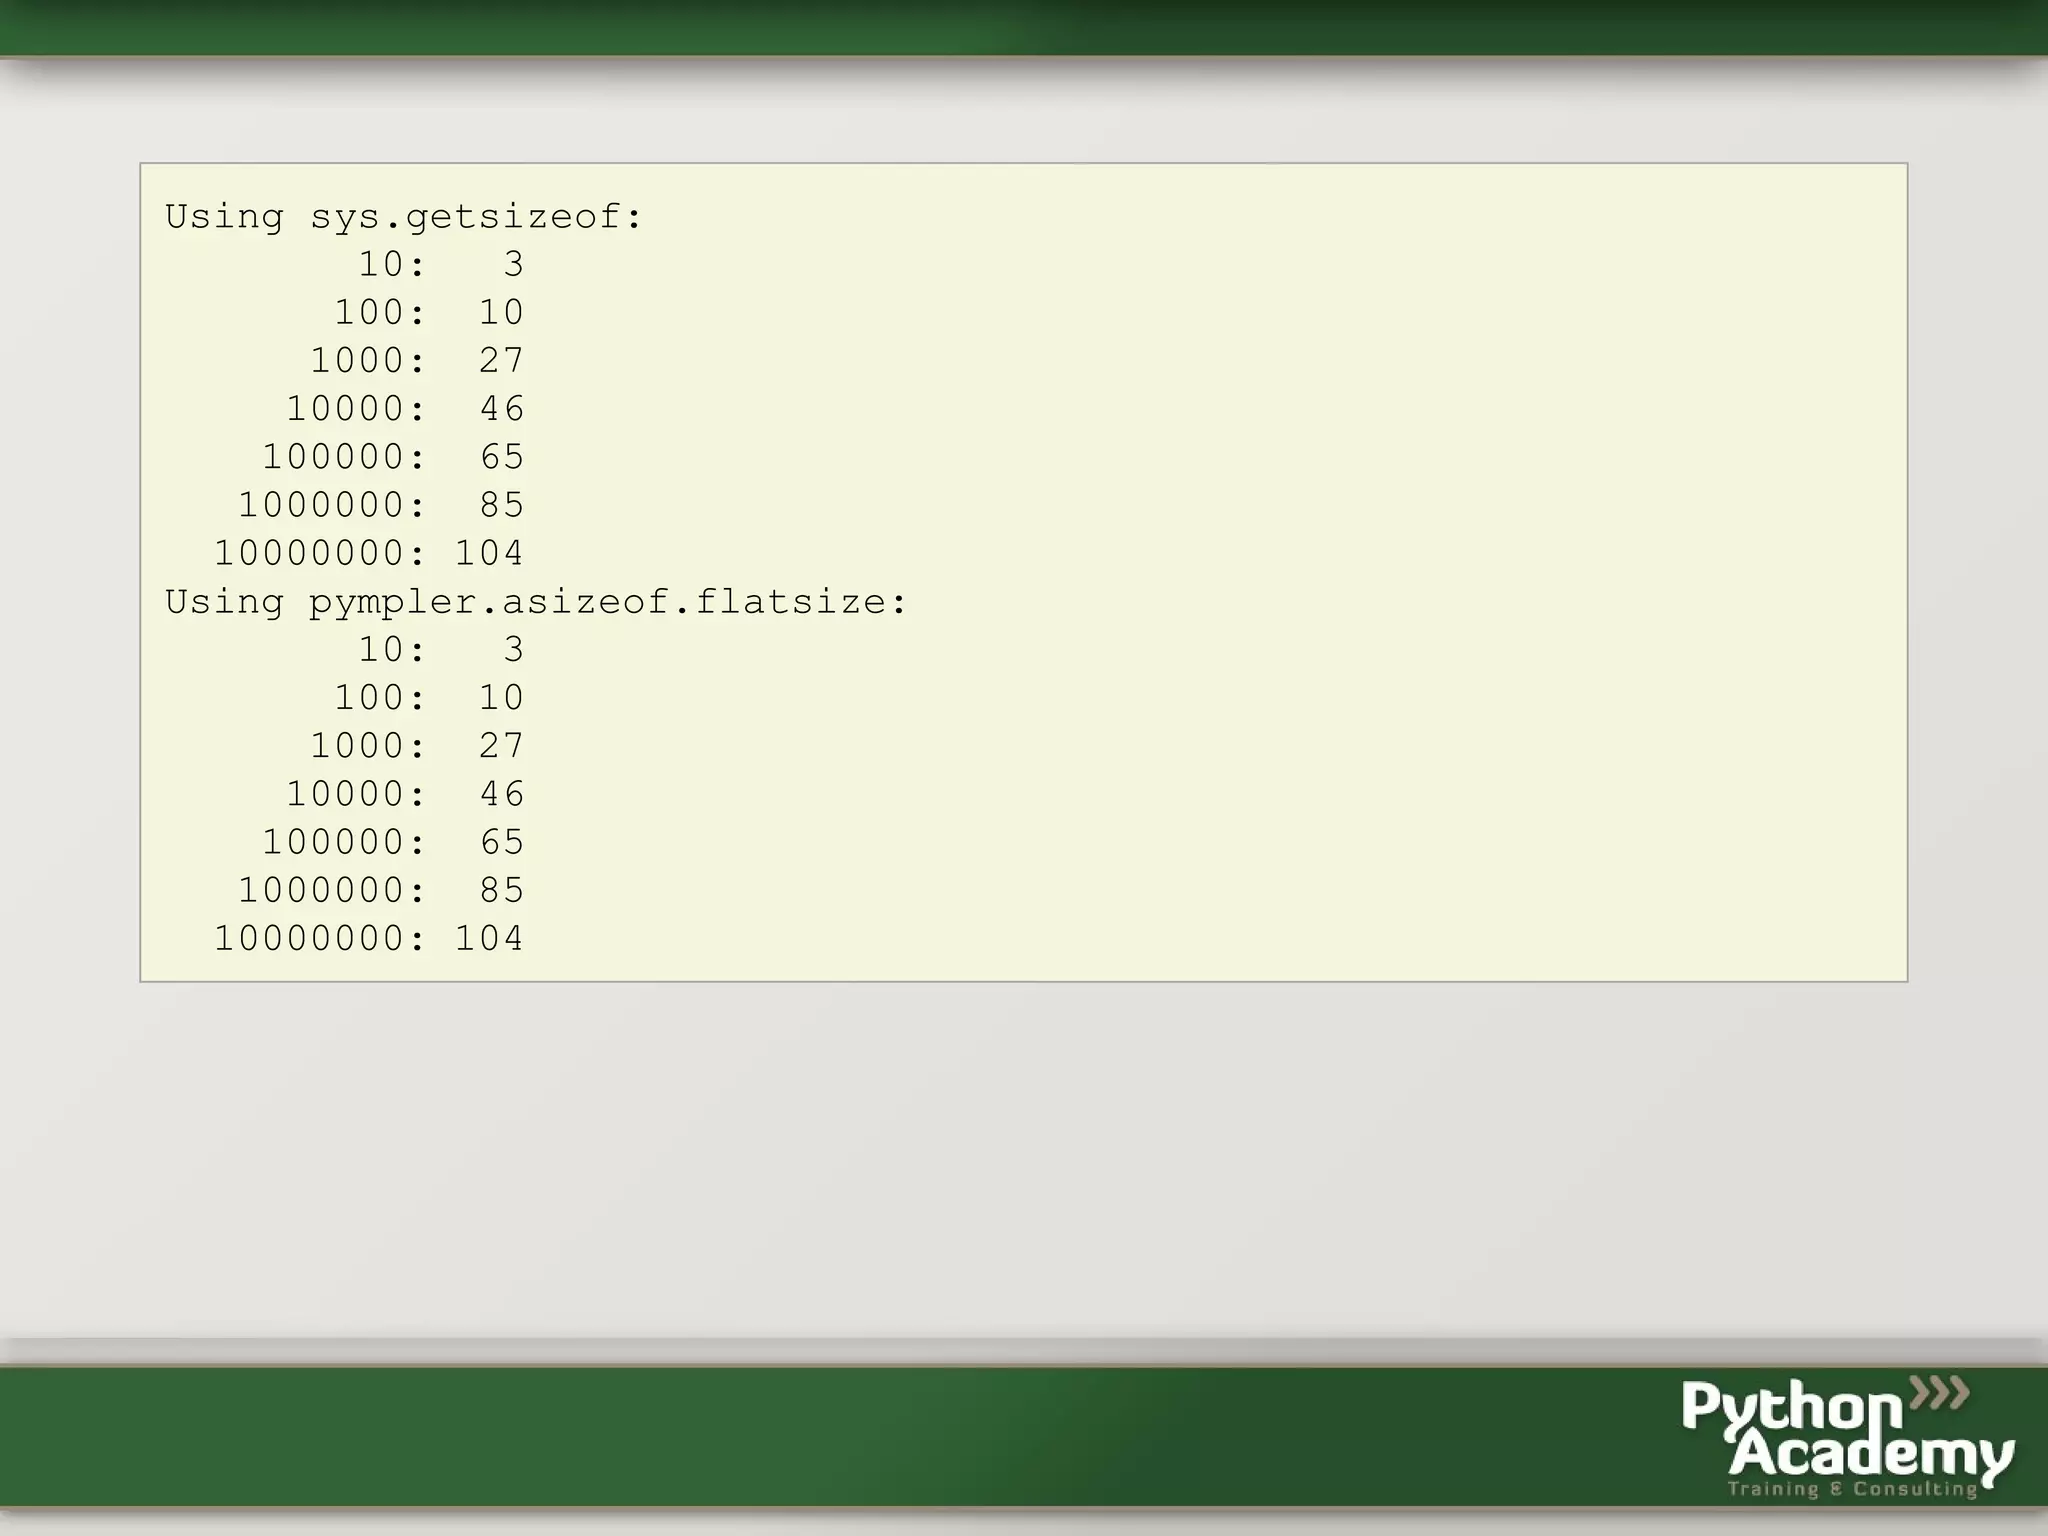
Task: Select the "10000: 46" row under sys.getsizeof
Action: (405, 408)
